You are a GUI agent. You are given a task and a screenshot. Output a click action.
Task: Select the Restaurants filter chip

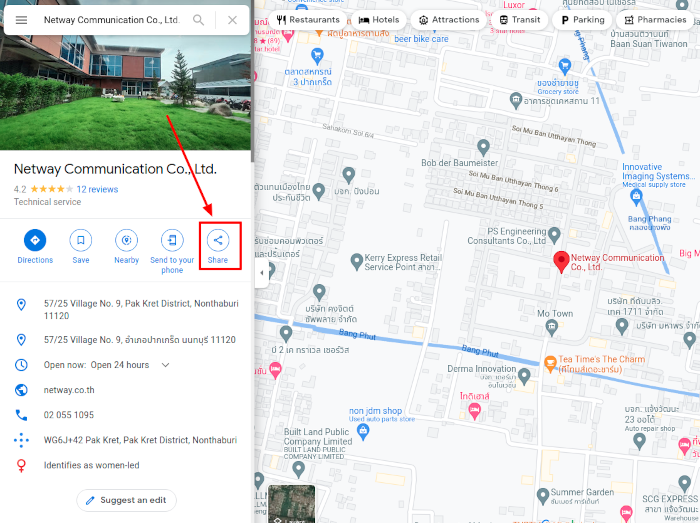pyautogui.click(x=308, y=20)
